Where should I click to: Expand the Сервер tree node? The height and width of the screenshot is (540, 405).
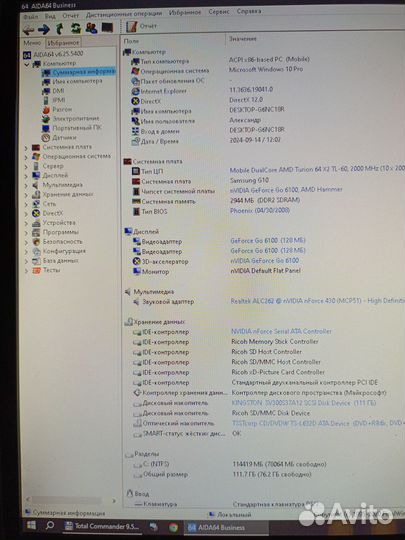pyautogui.click(x=26, y=167)
